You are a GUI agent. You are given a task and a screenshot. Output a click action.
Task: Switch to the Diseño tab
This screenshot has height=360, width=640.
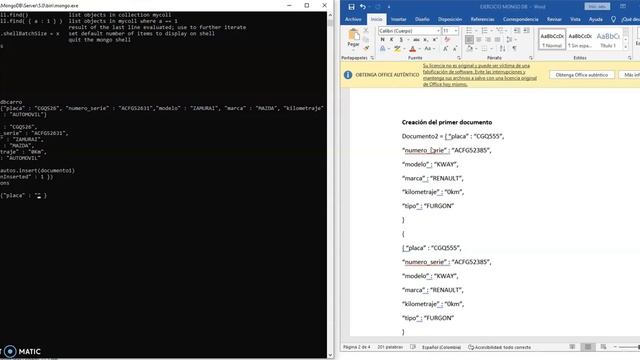click(422, 19)
